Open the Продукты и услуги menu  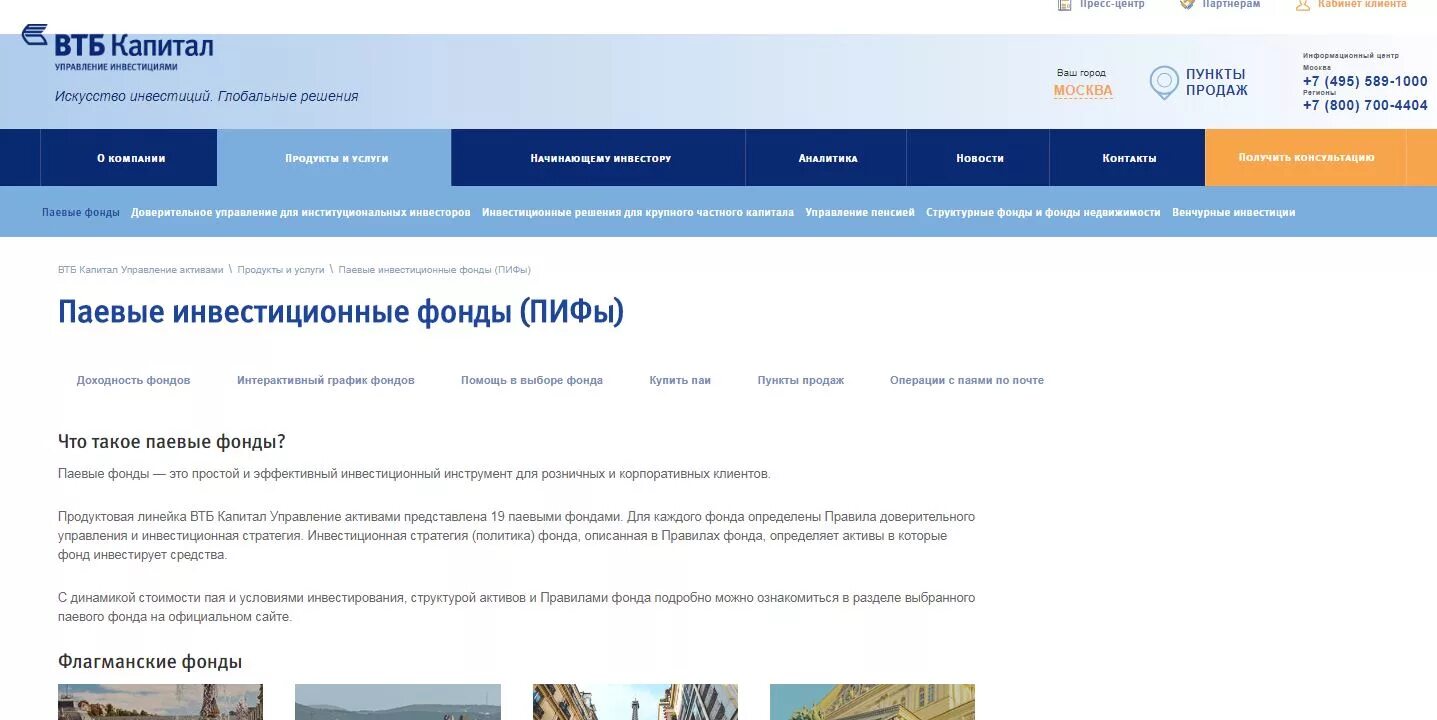coord(336,158)
